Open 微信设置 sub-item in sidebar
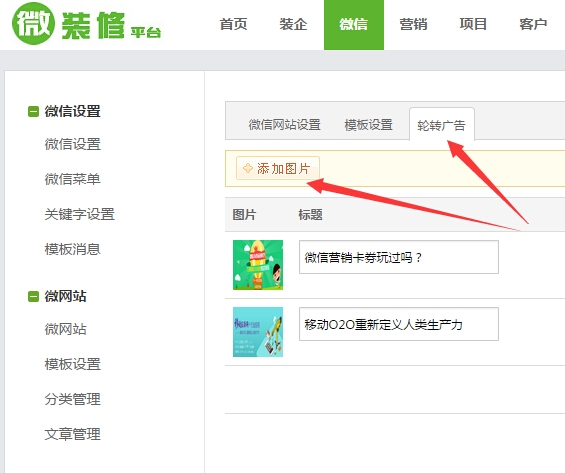565x473 pixels. pos(72,144)
